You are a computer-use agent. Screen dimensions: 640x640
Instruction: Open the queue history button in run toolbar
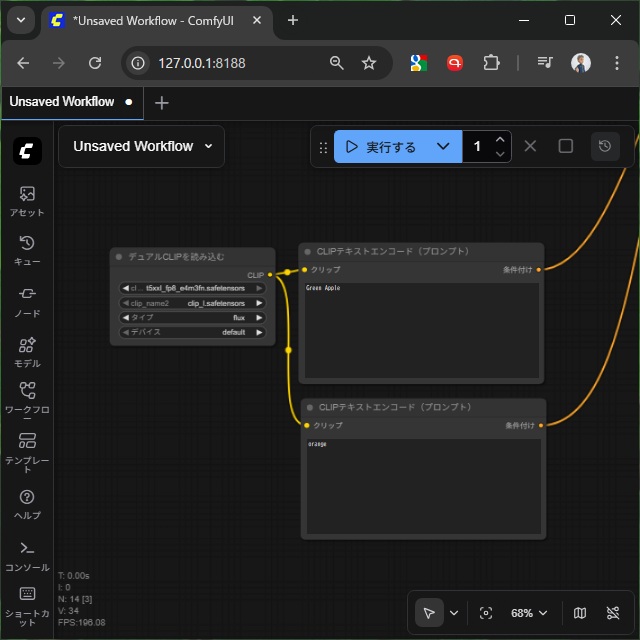pos(605,146)
